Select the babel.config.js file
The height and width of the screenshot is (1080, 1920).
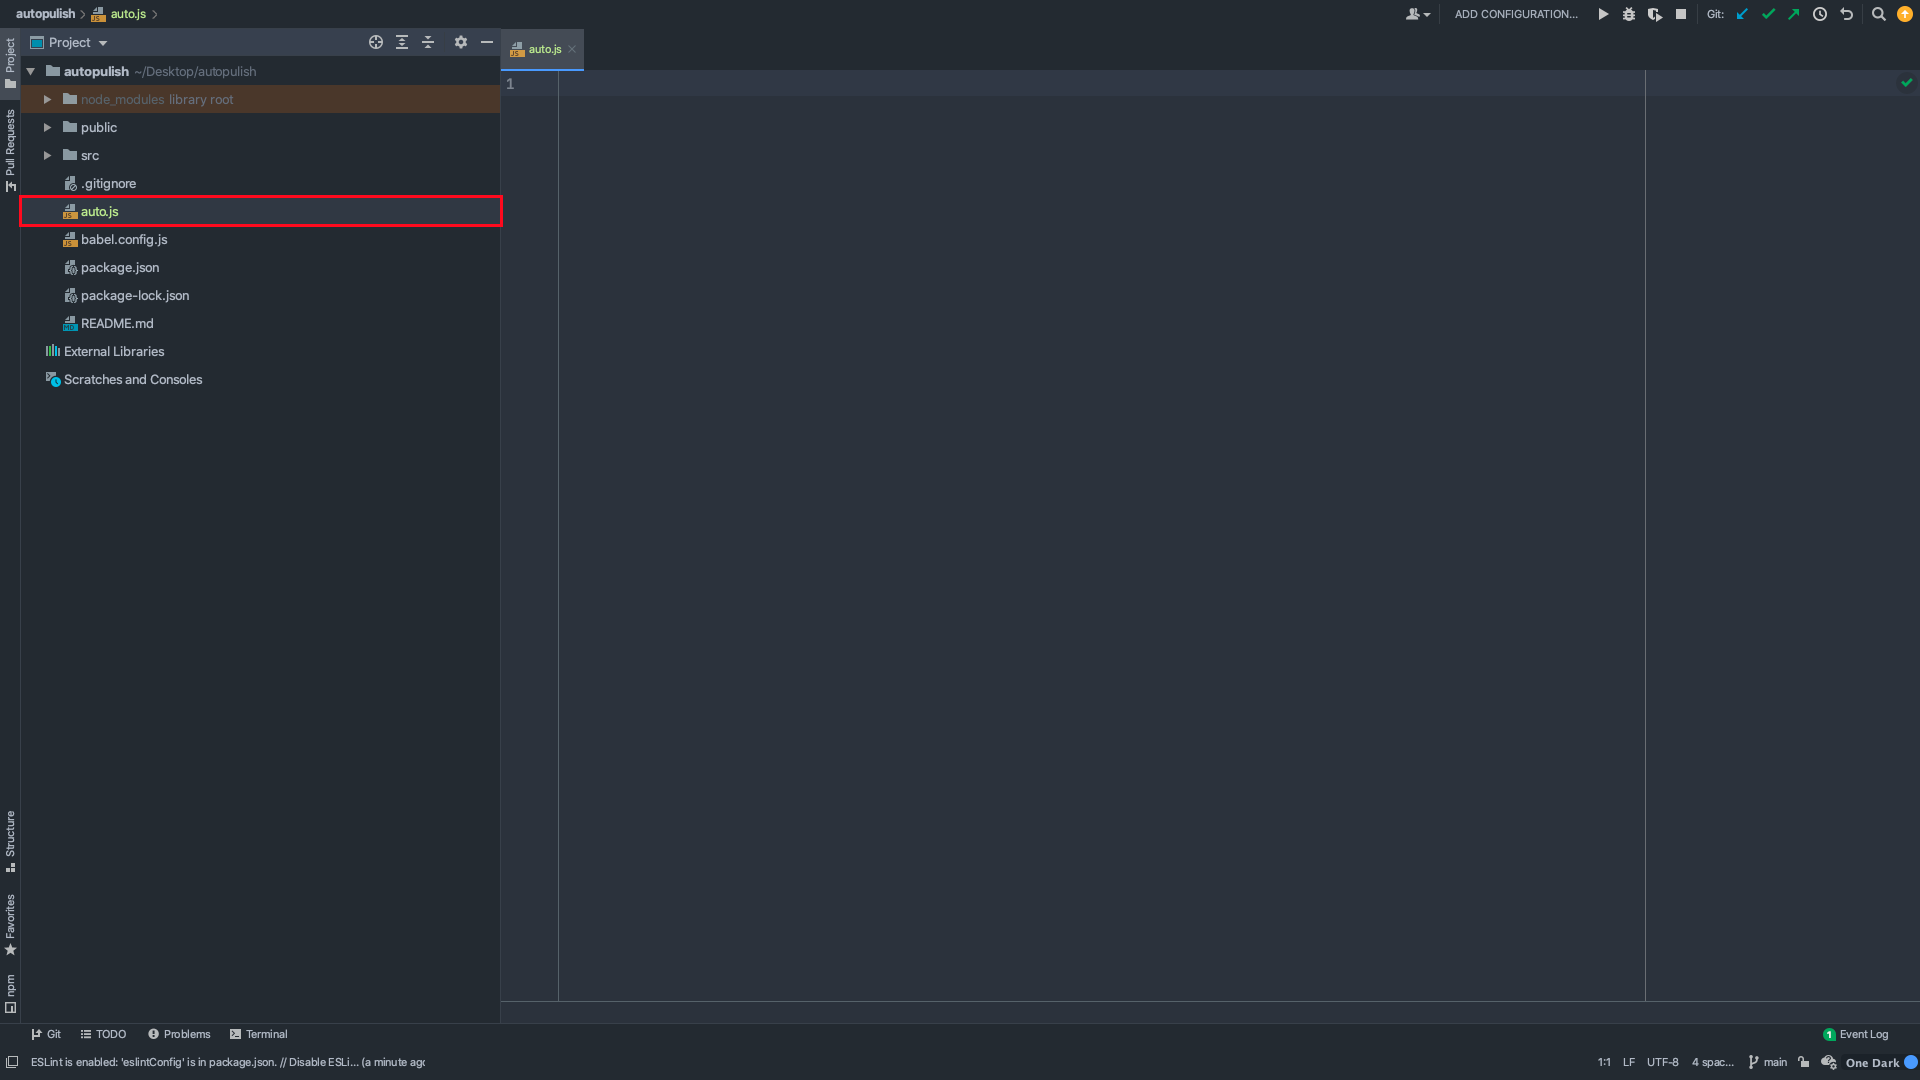click(x=260, y=239)
